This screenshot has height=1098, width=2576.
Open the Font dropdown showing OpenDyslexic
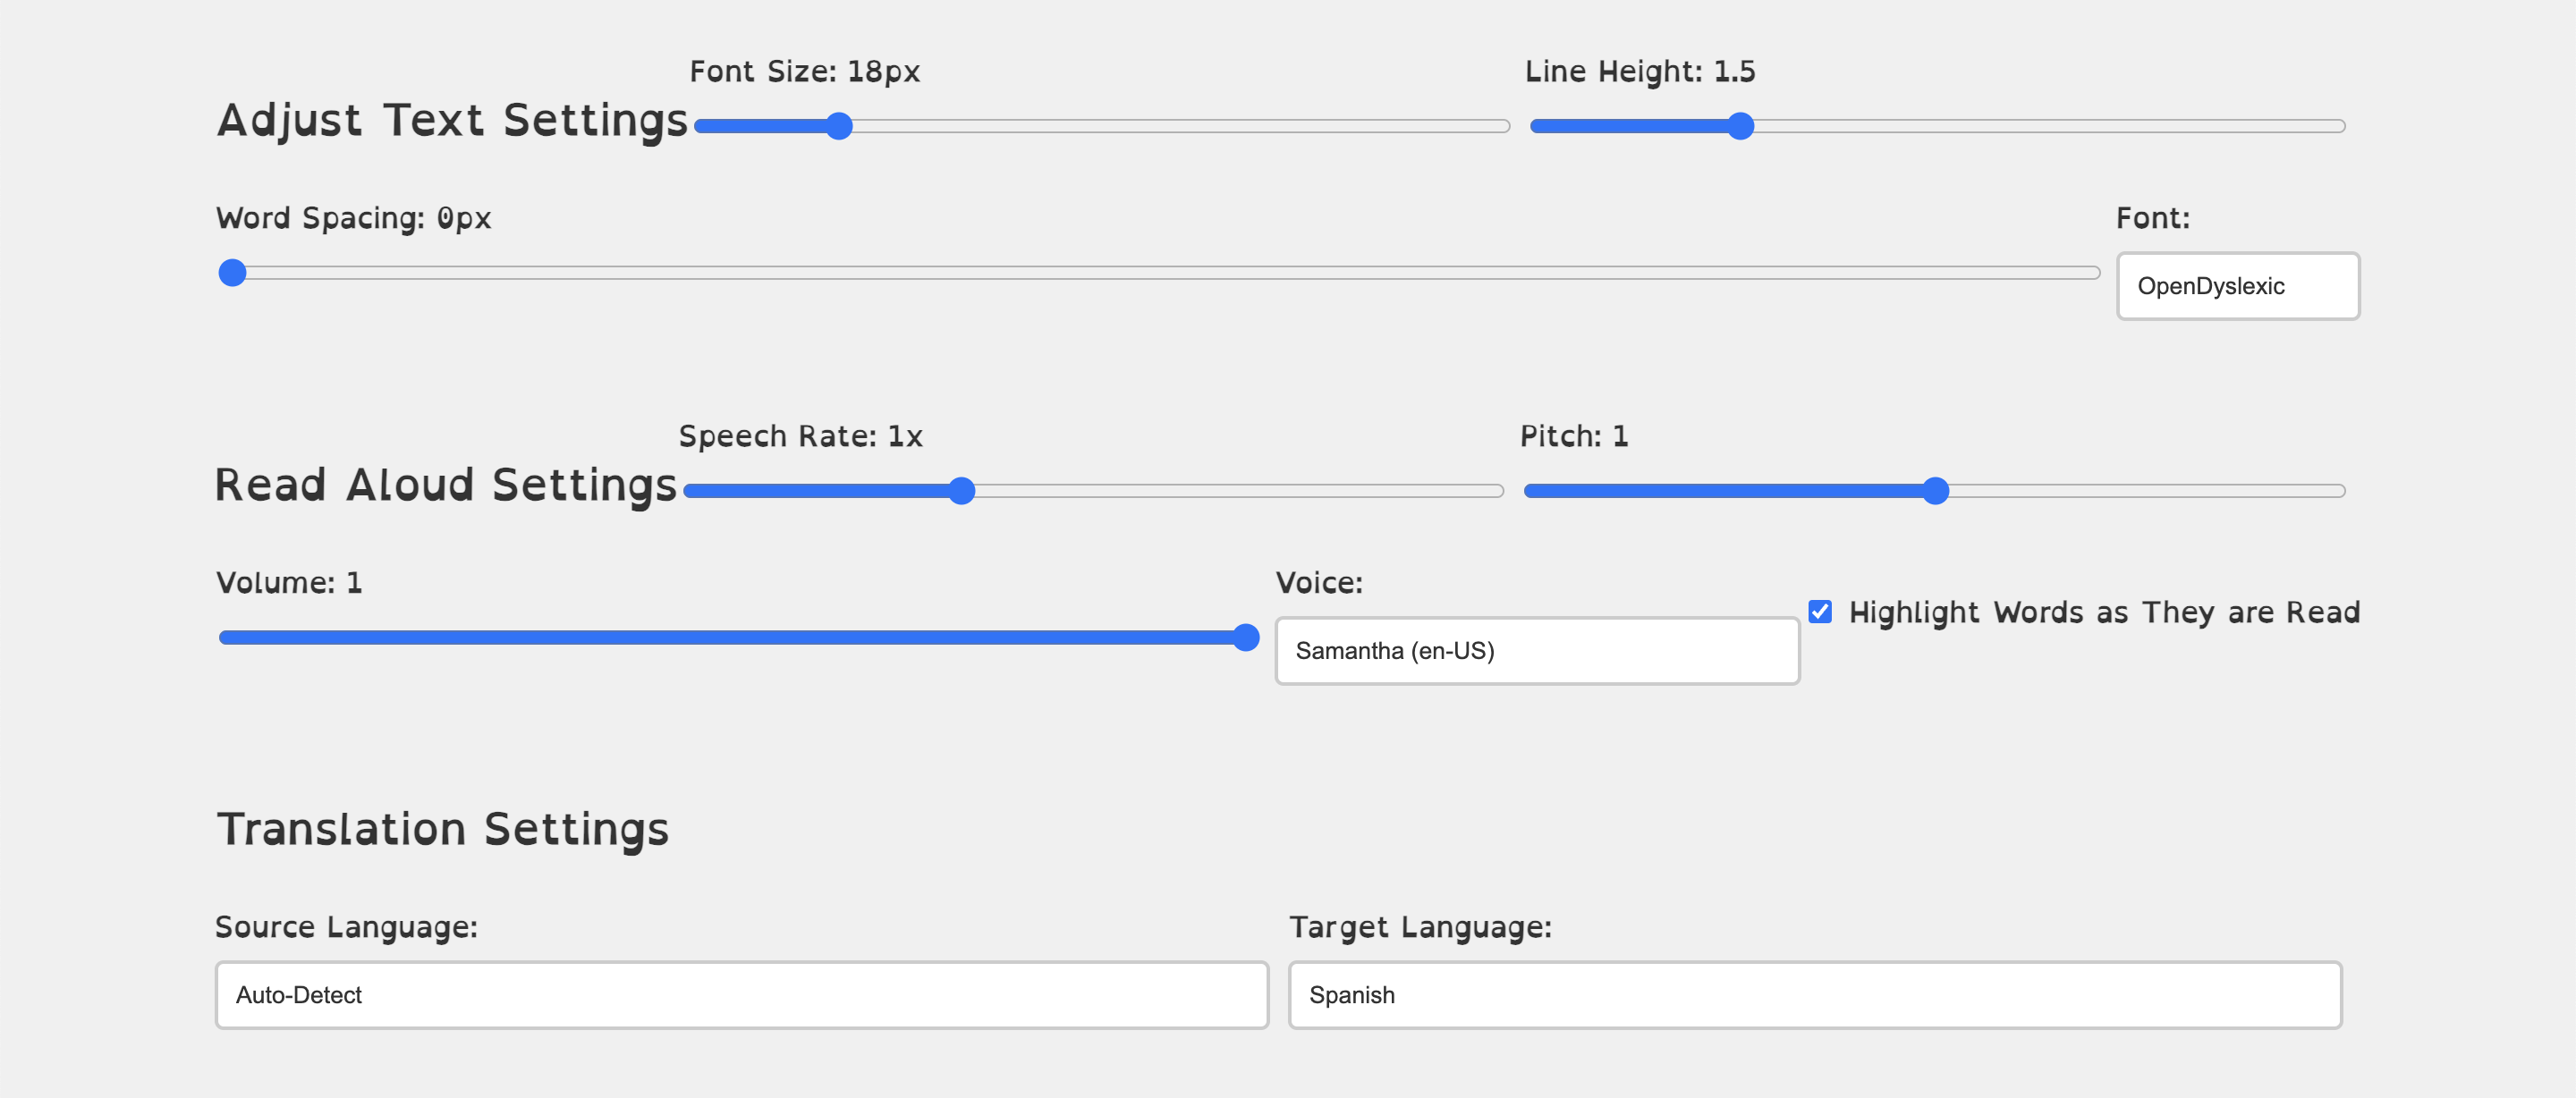[2237, 286]
